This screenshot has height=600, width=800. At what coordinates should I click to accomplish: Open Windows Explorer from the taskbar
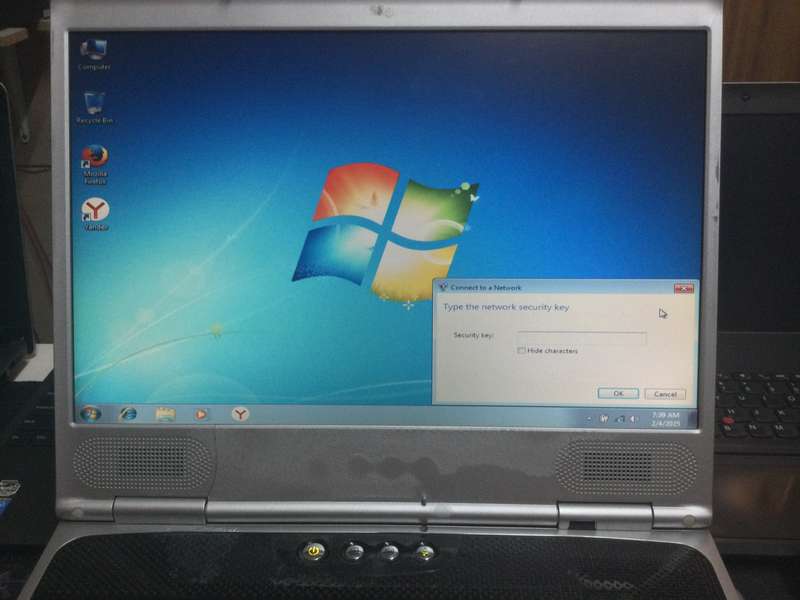tap(165, 414)
